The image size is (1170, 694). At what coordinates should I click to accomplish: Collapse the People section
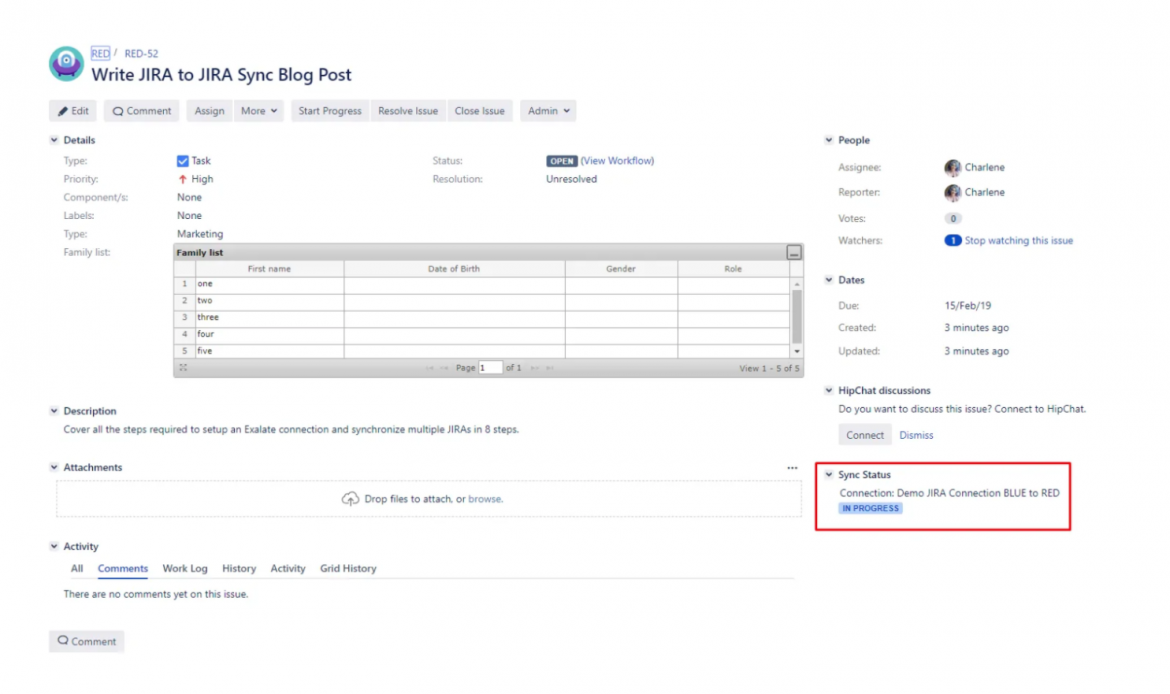click(x=828, y=140)
